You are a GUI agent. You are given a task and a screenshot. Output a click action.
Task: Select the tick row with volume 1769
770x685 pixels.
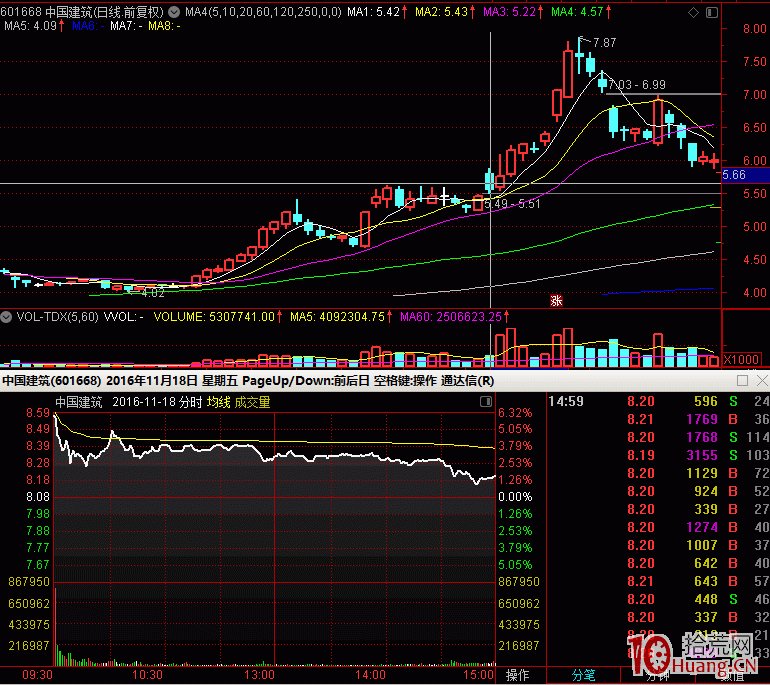click(x=658, y=419)
